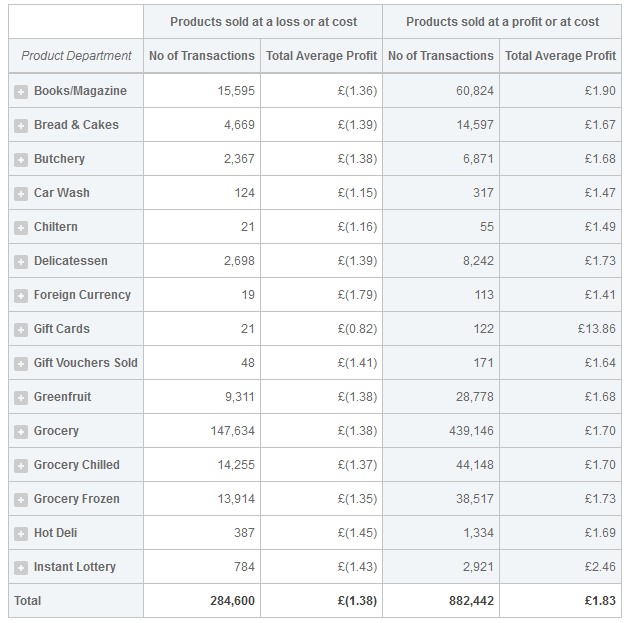Click the Product Department column header
This screenshot has height=623, width=628.
(x=76, y=56)
